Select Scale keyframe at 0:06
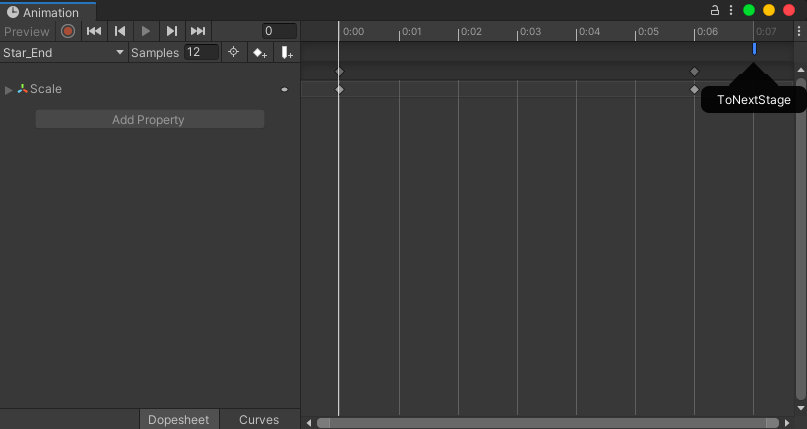Screen dimensions: 807x429 point(694,90)
